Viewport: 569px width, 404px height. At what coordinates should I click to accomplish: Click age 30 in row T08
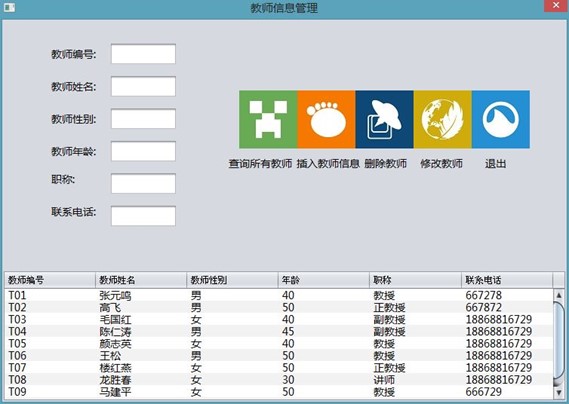click(x=288, y=380)
